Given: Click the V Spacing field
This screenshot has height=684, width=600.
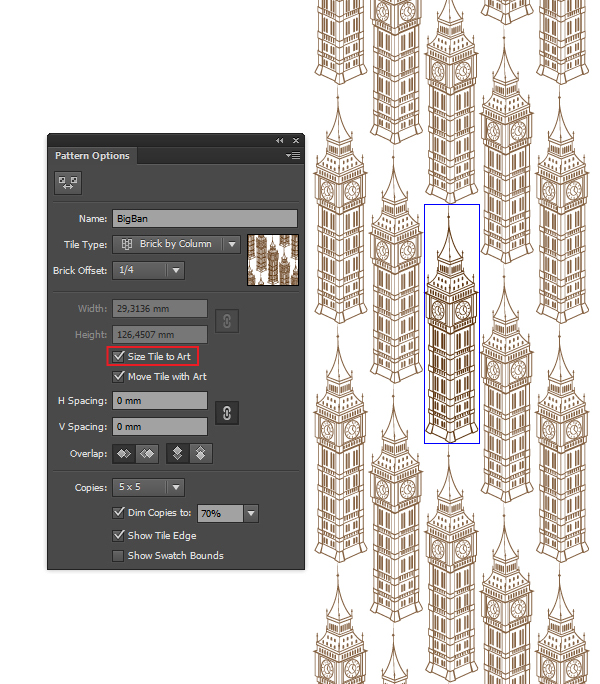Looking at the screenshot, I should click(160, 427).
